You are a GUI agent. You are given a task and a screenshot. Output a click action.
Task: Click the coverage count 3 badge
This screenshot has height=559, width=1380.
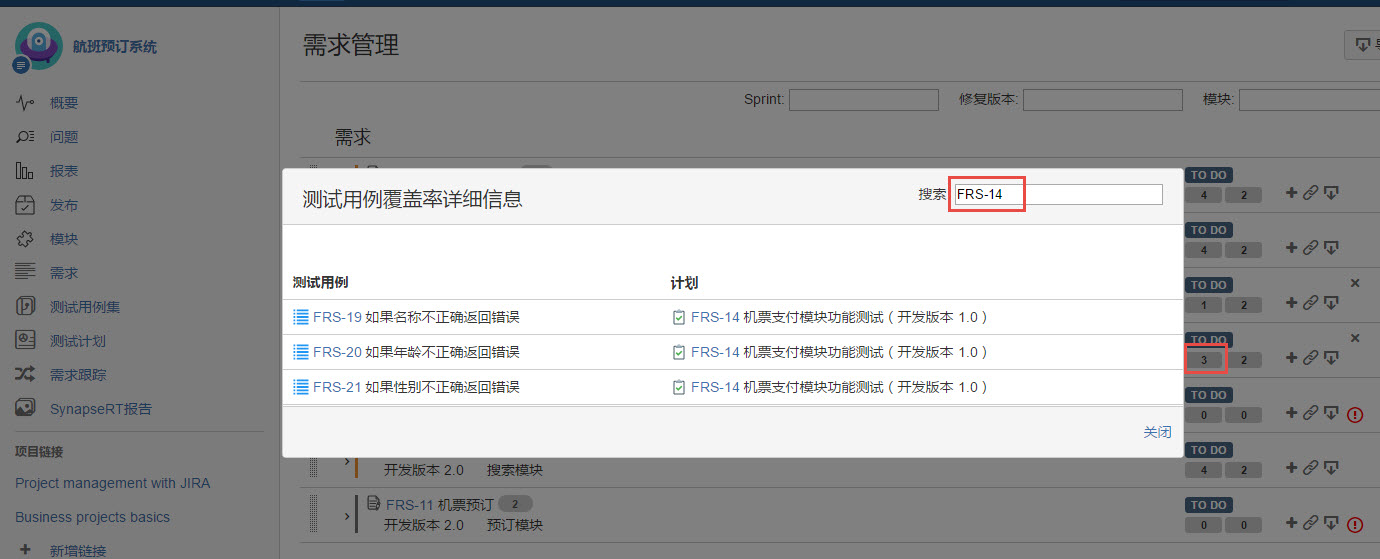(1205, 360)
